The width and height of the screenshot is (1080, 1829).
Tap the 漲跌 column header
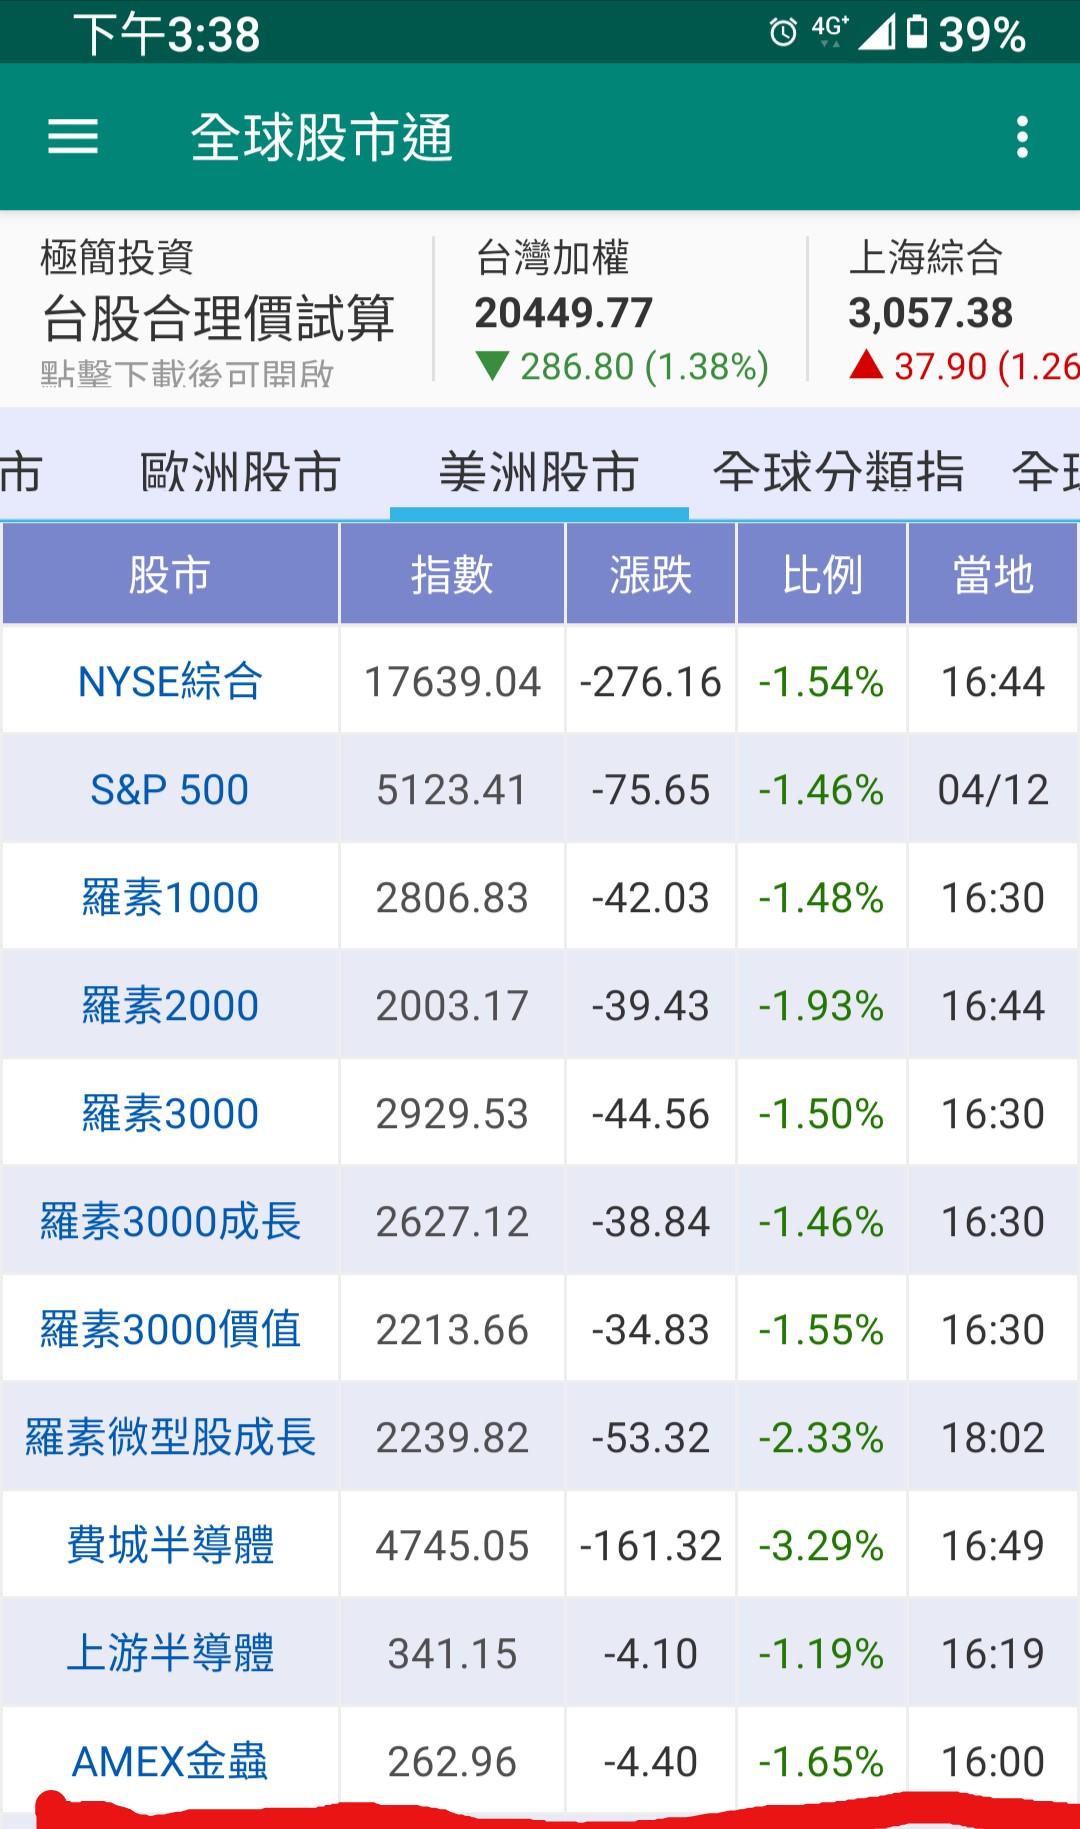coord(651,575)
